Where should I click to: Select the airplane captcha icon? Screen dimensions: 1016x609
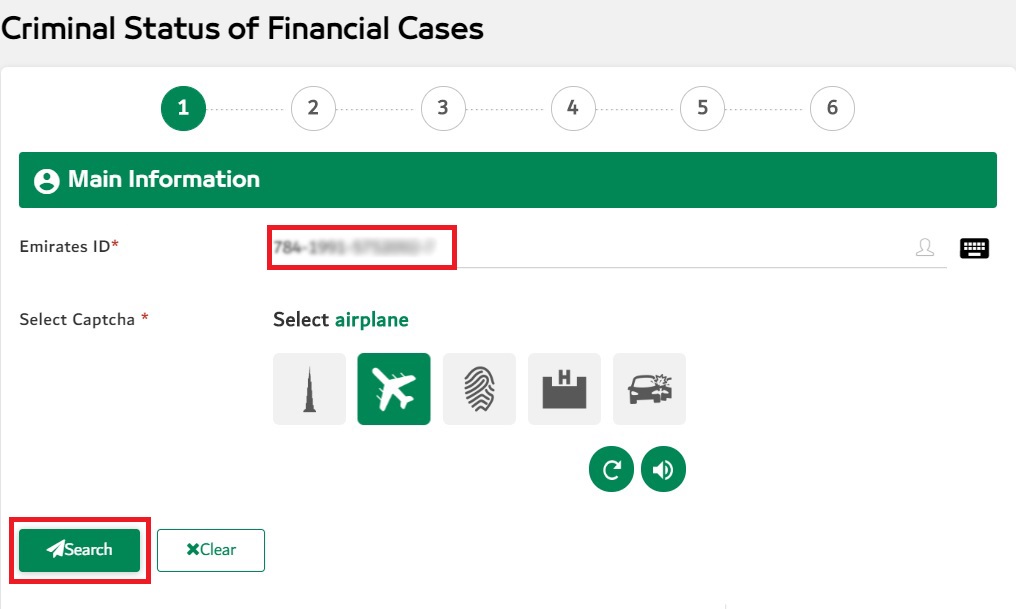point(394,389)
